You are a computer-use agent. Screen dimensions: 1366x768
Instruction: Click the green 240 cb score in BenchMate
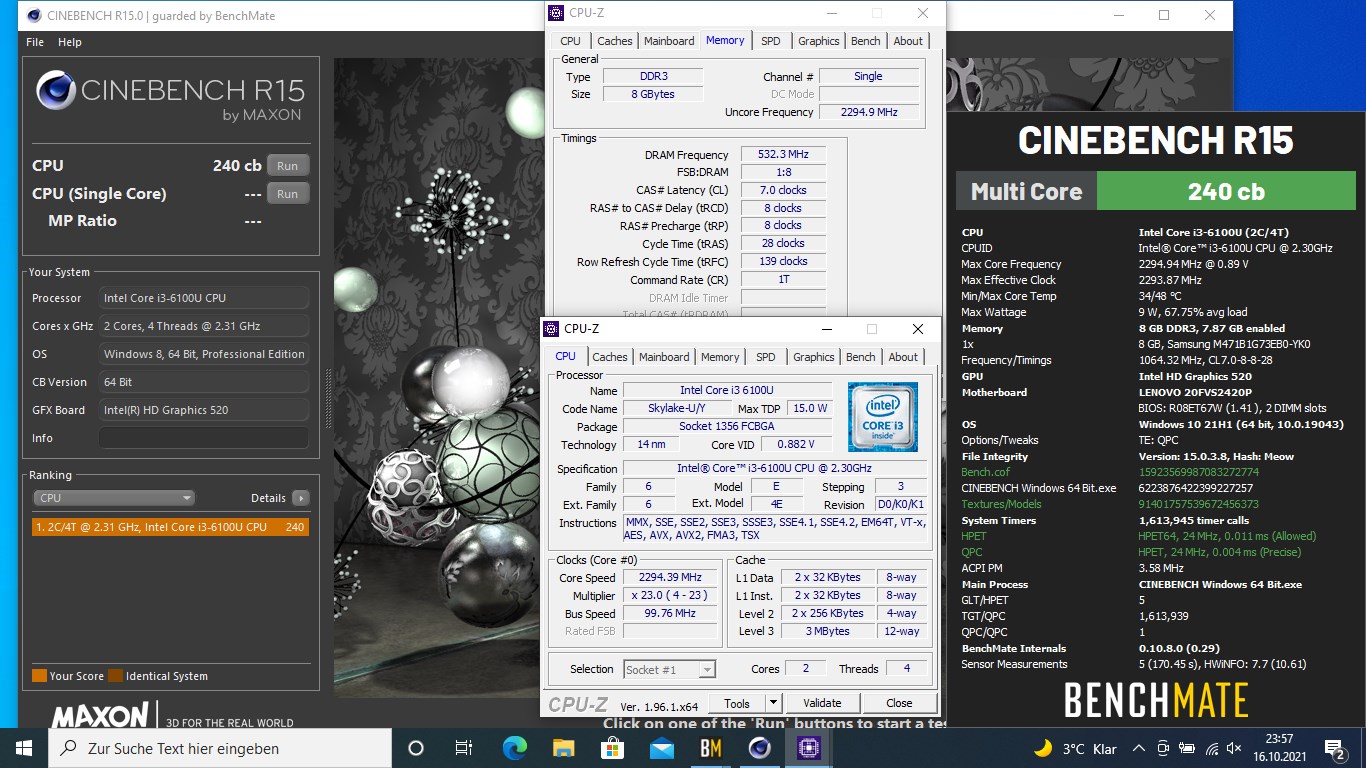click(x=1226, y=191)
